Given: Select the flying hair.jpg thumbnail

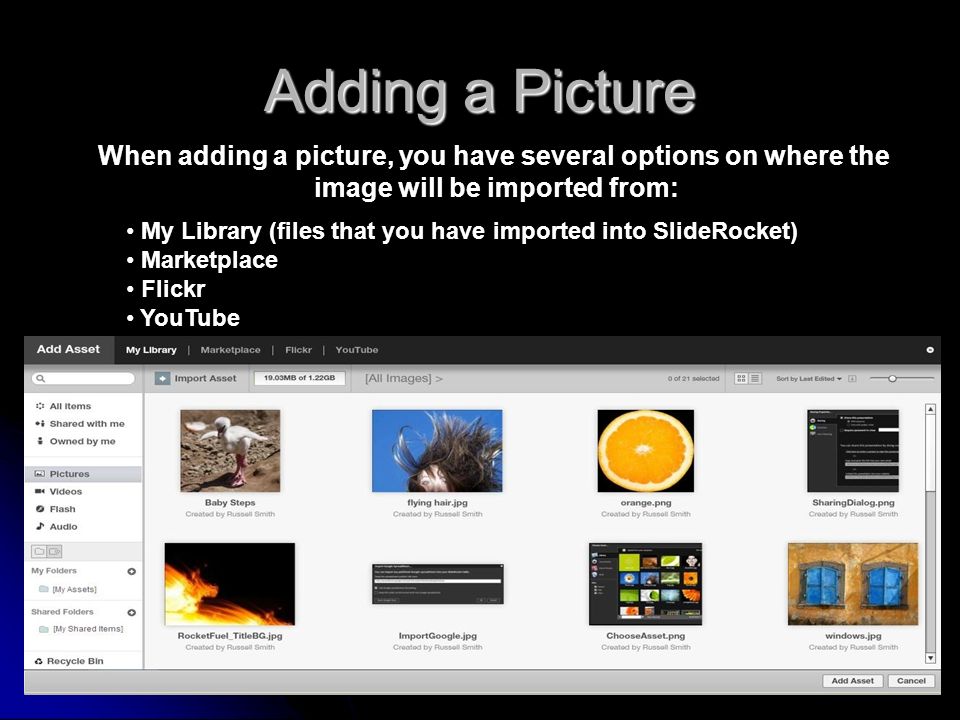Looking at the screenshot, I should (x=437, y=451).
